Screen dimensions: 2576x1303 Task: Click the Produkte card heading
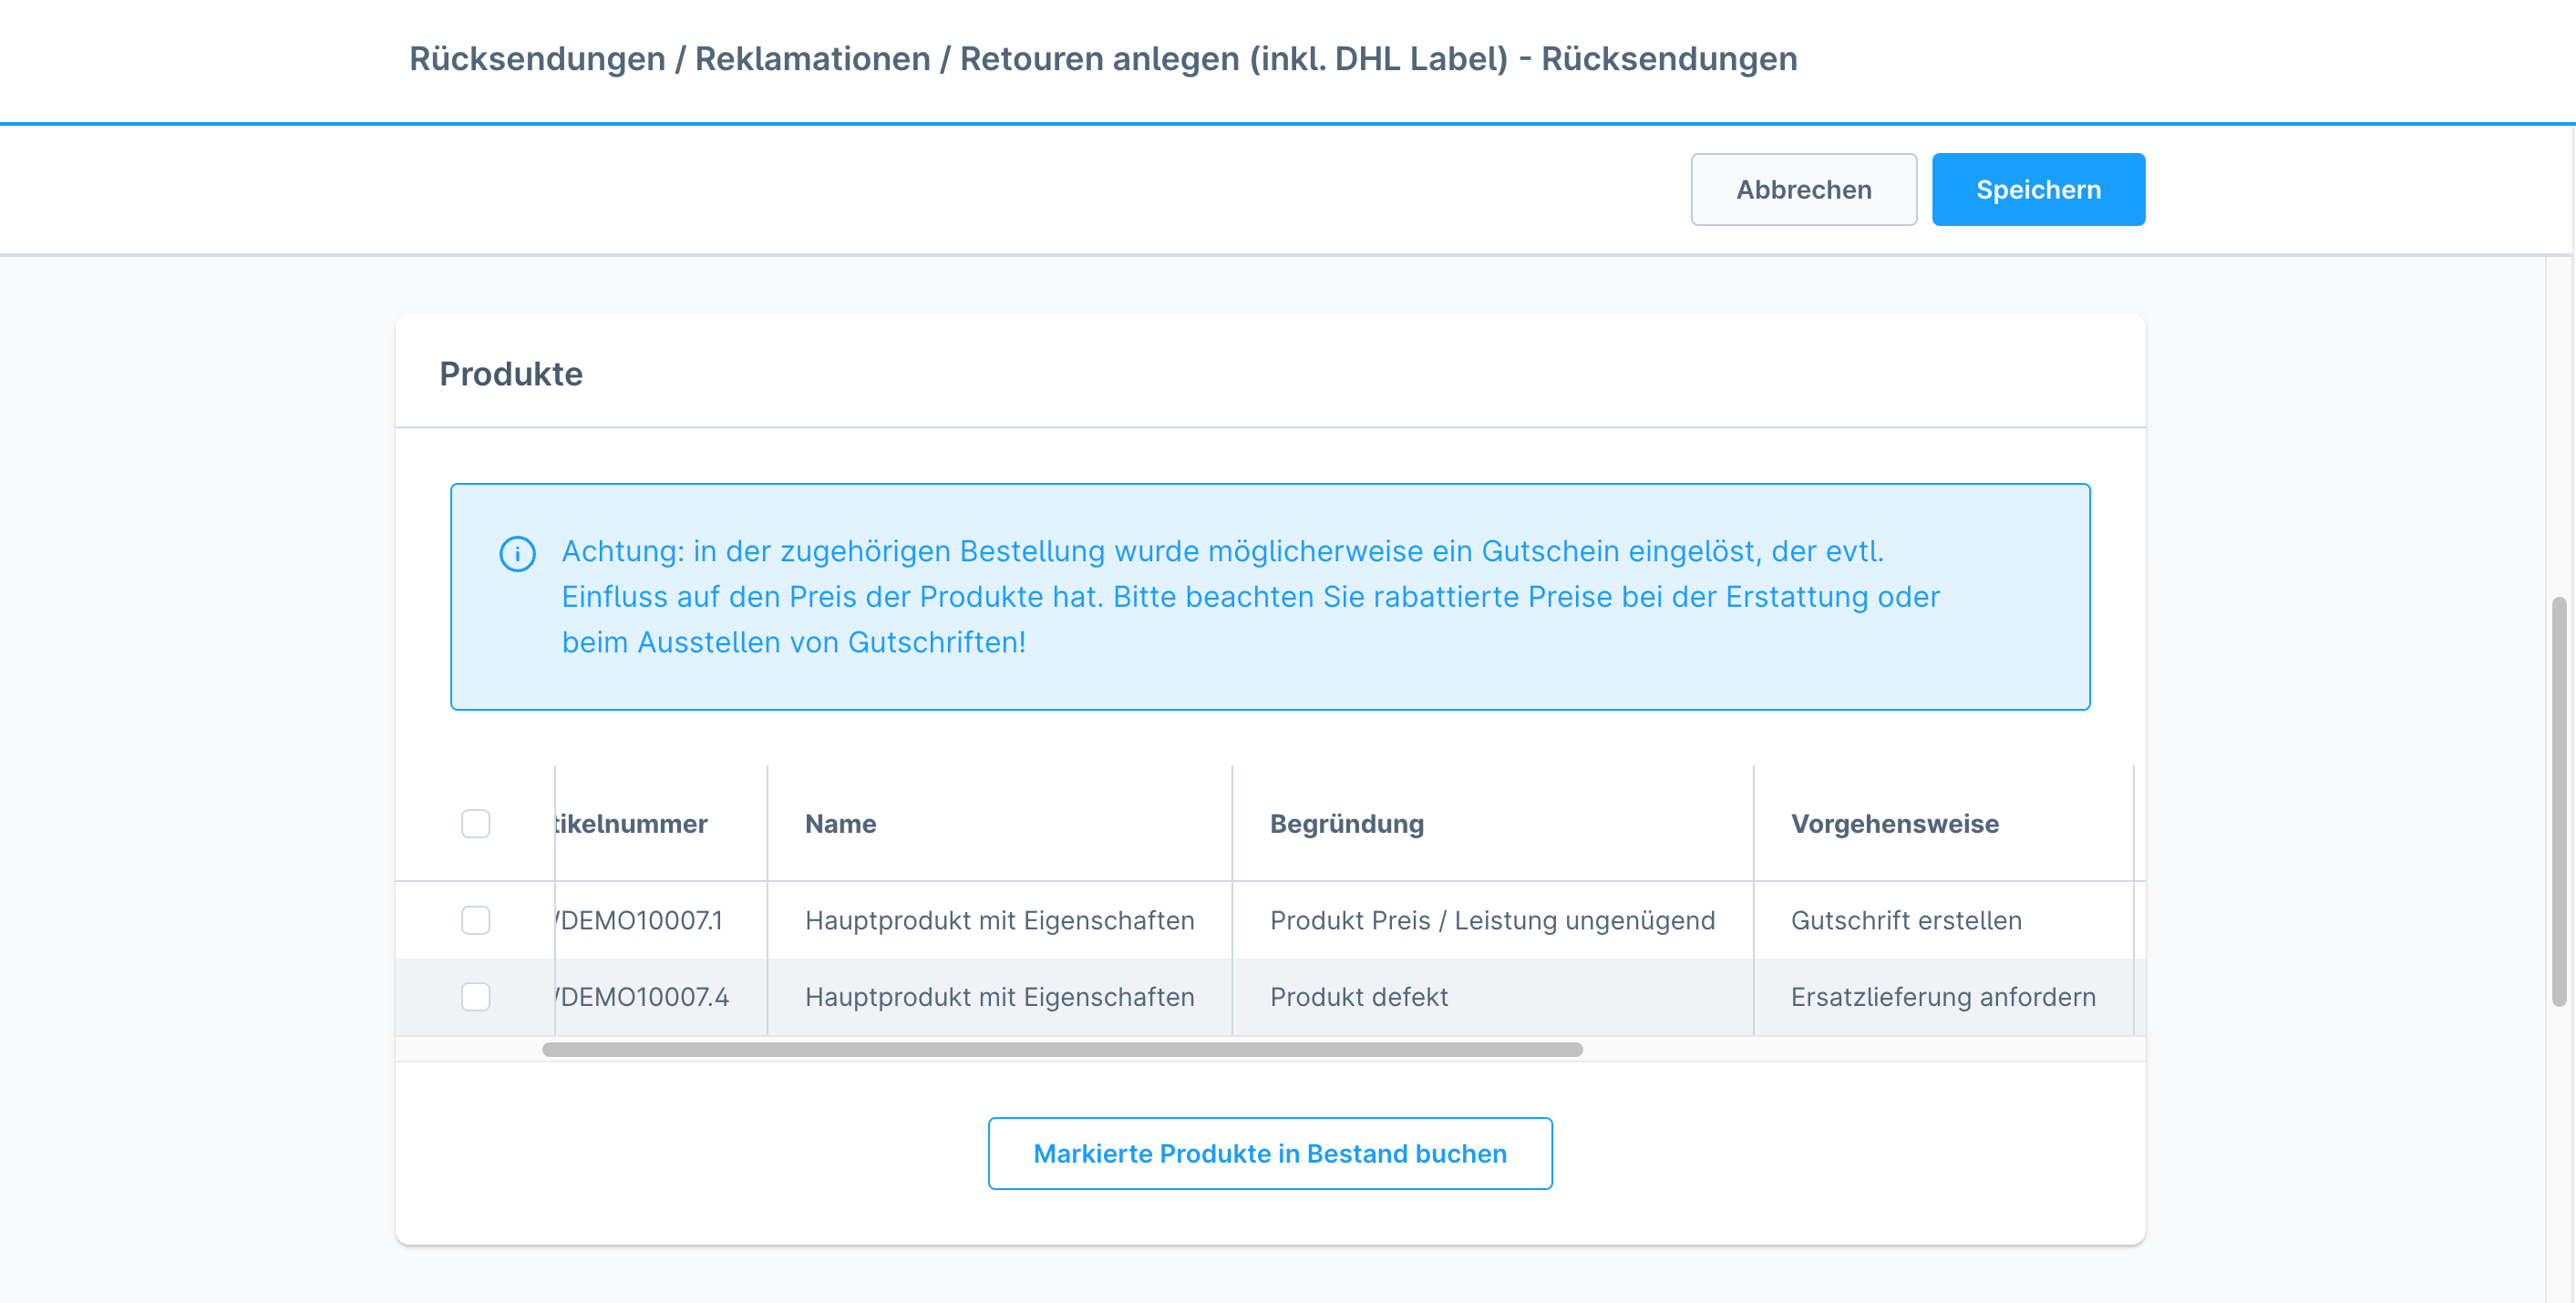point(511,373)
